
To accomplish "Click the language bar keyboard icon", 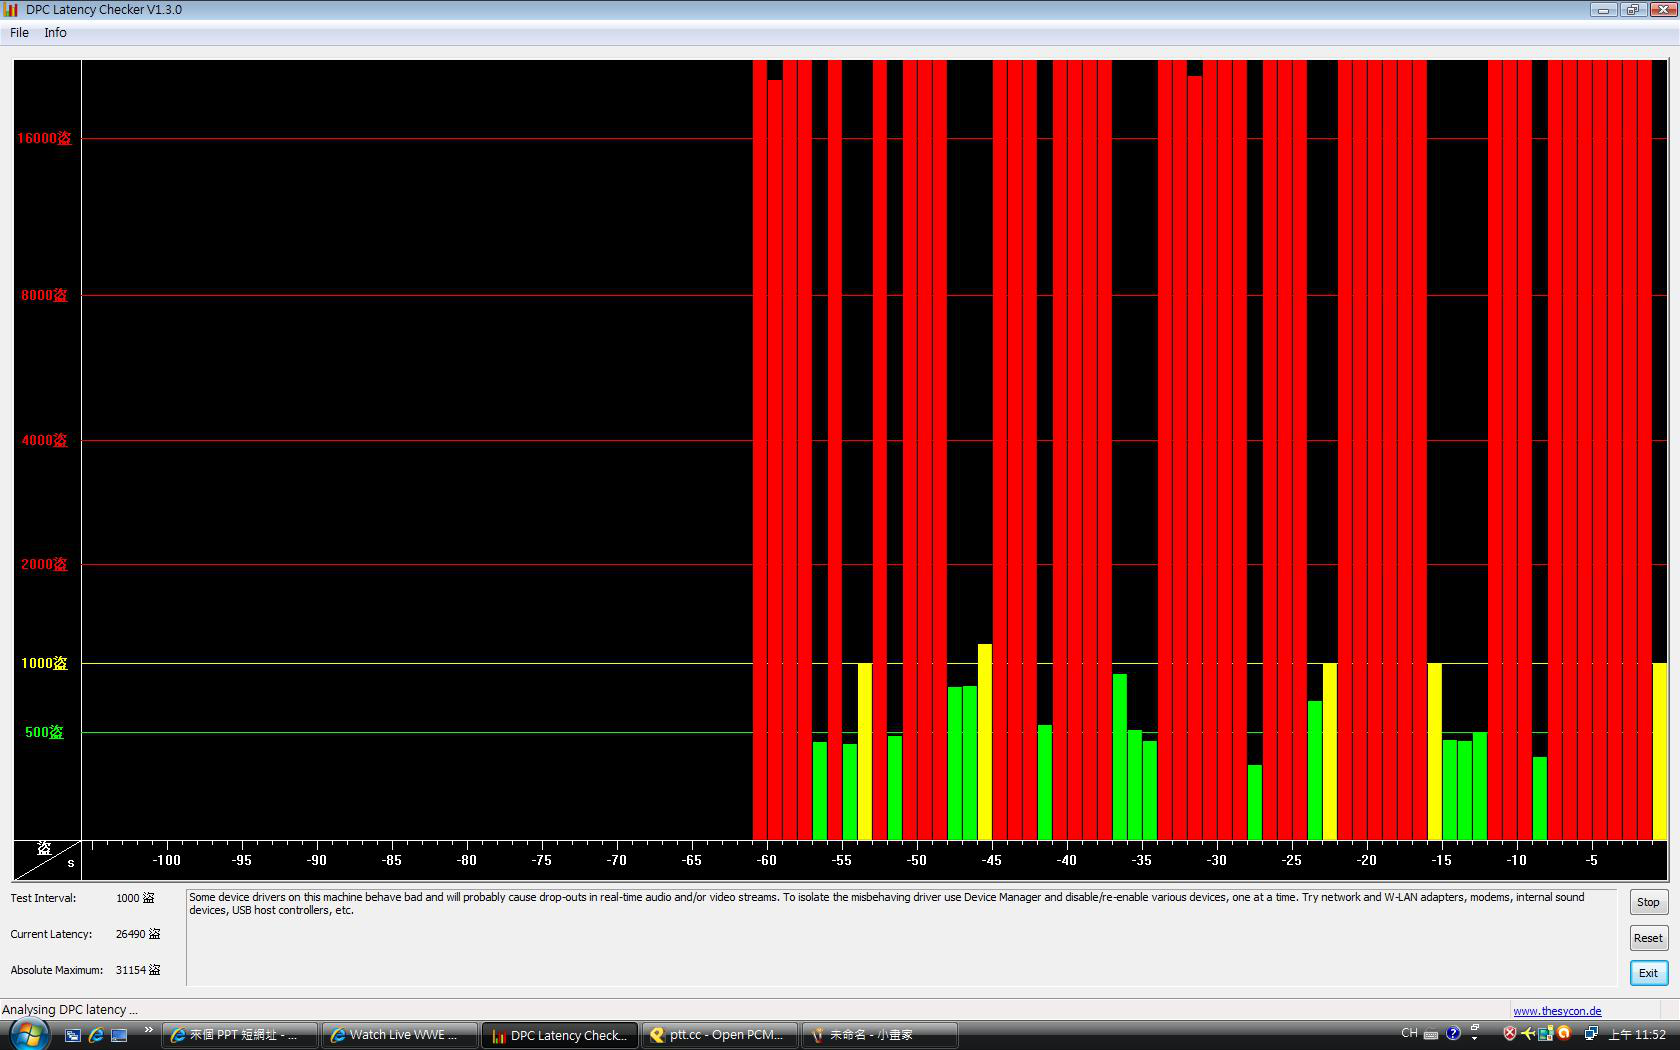I will tap(1431, 1034).
